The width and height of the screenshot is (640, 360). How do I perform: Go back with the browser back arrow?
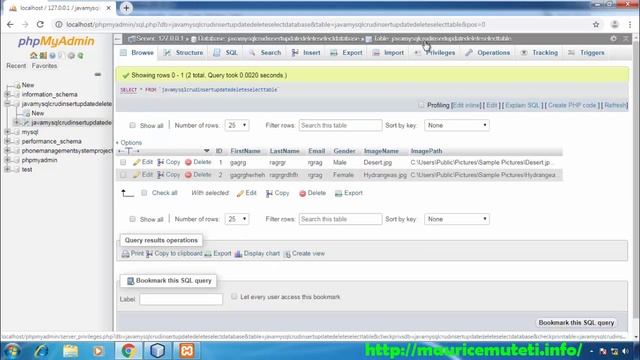(10, 24)
